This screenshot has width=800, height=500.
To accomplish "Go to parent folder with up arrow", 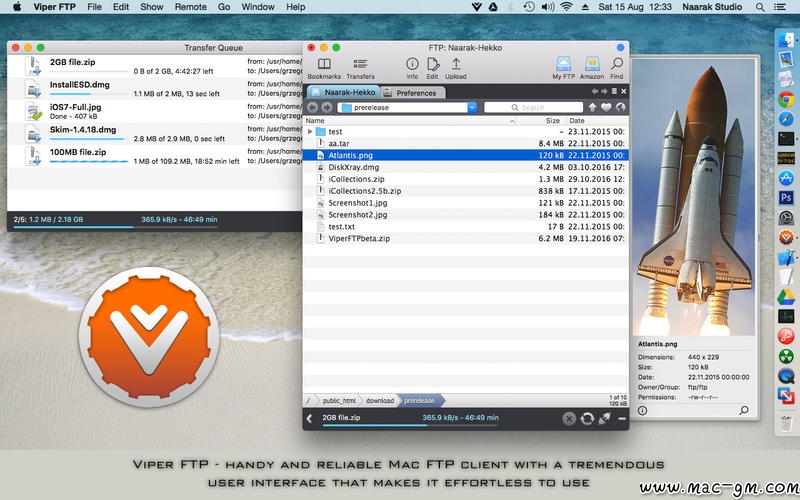I will pos(592,107).
